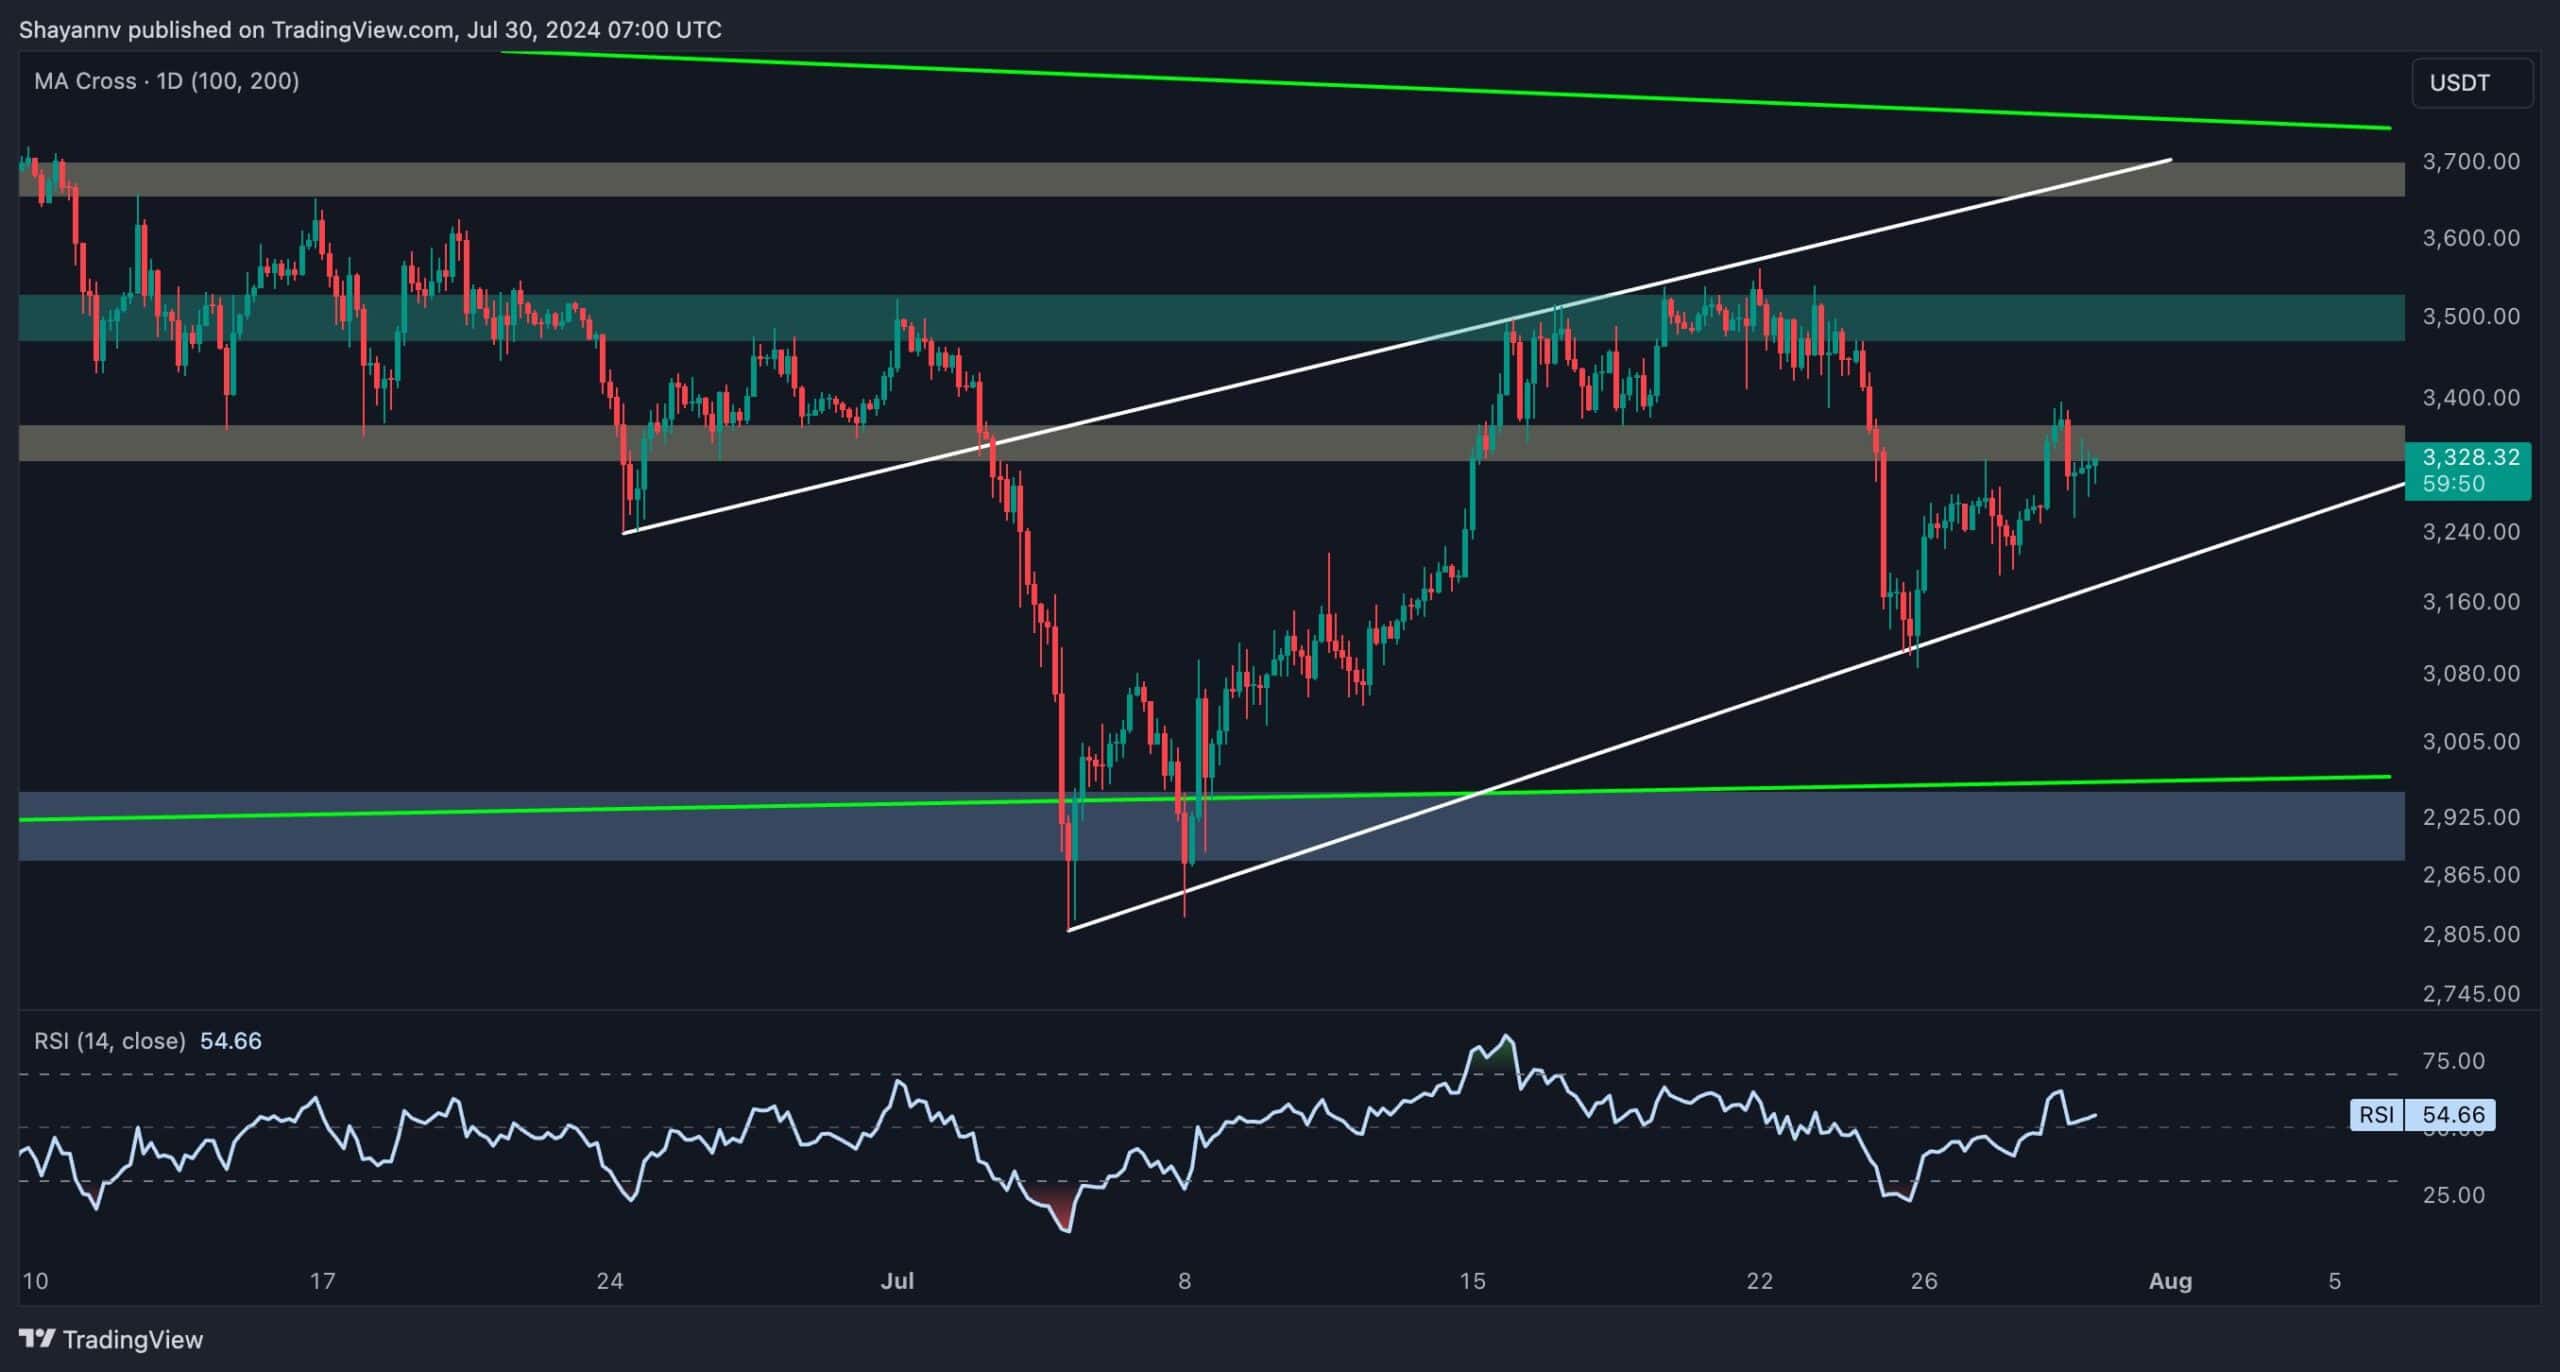The image size is (2560, 1372).
Task: Click the 3,700.00 price axis label
Action: pyautogui.click(x=2470, y=162)
